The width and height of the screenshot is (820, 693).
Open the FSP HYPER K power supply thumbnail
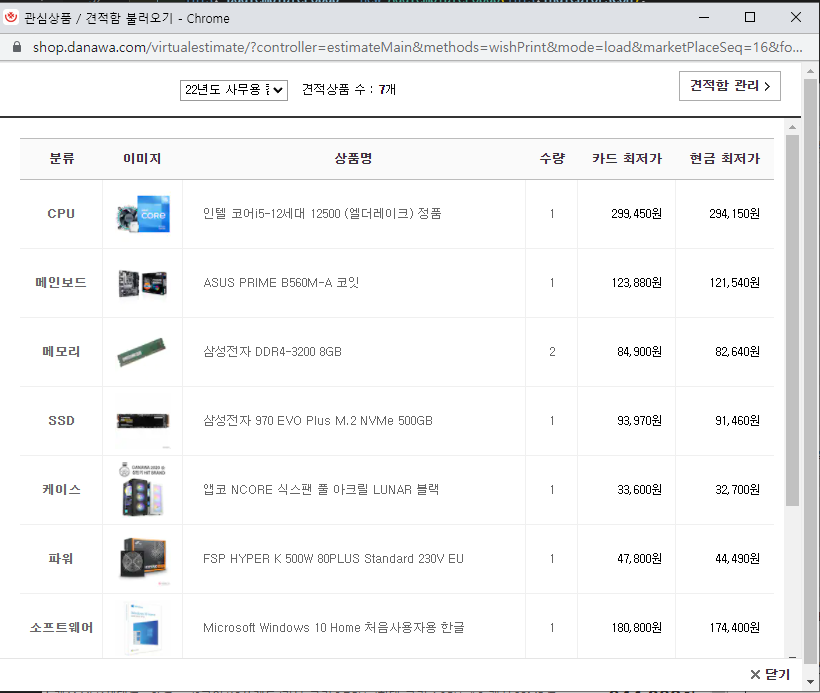pyautogui.click(x=143, y=559)
